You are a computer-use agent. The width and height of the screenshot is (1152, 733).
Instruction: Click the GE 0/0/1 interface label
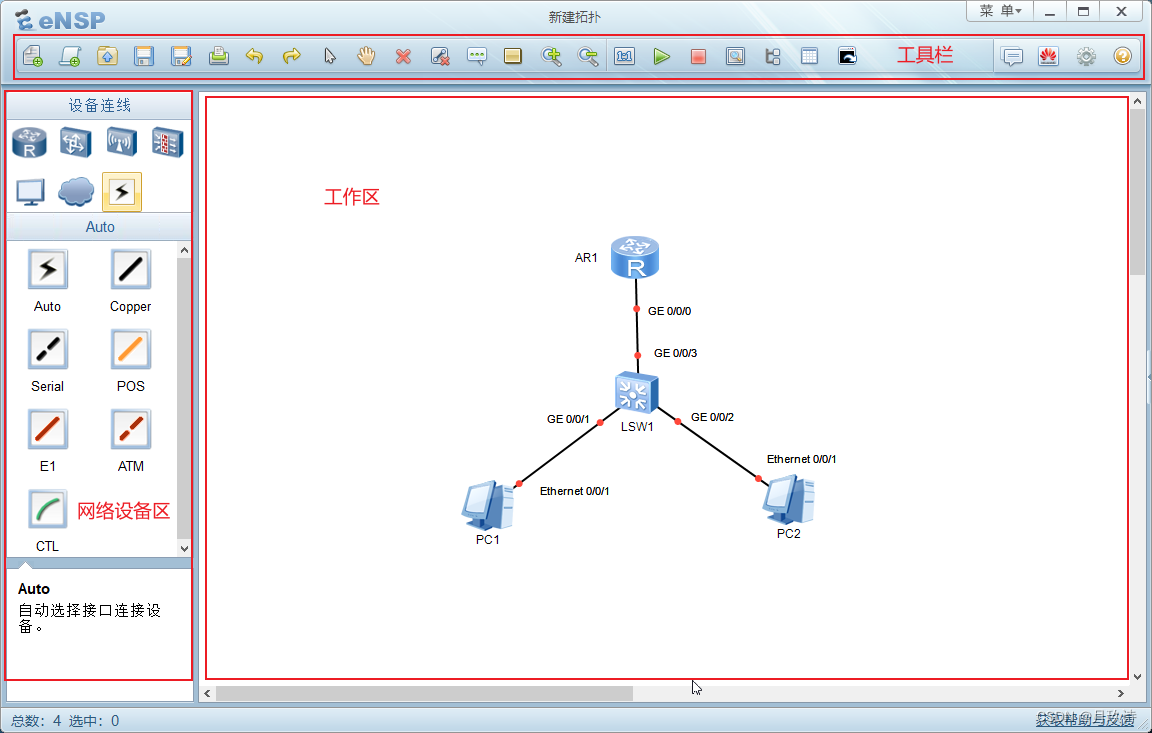568,419
